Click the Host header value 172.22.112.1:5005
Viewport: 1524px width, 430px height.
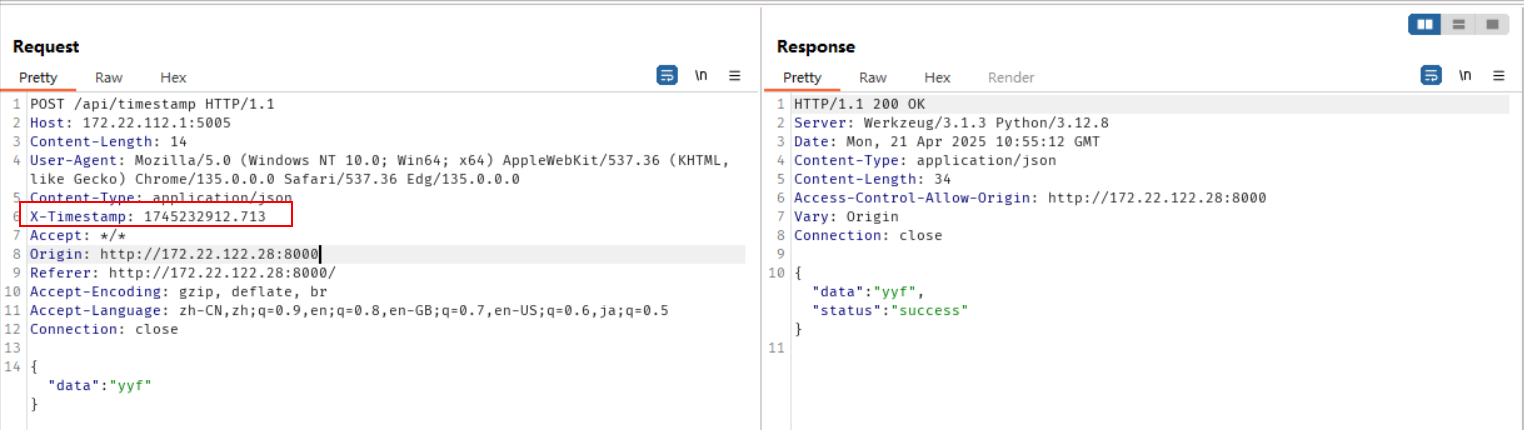156,122
